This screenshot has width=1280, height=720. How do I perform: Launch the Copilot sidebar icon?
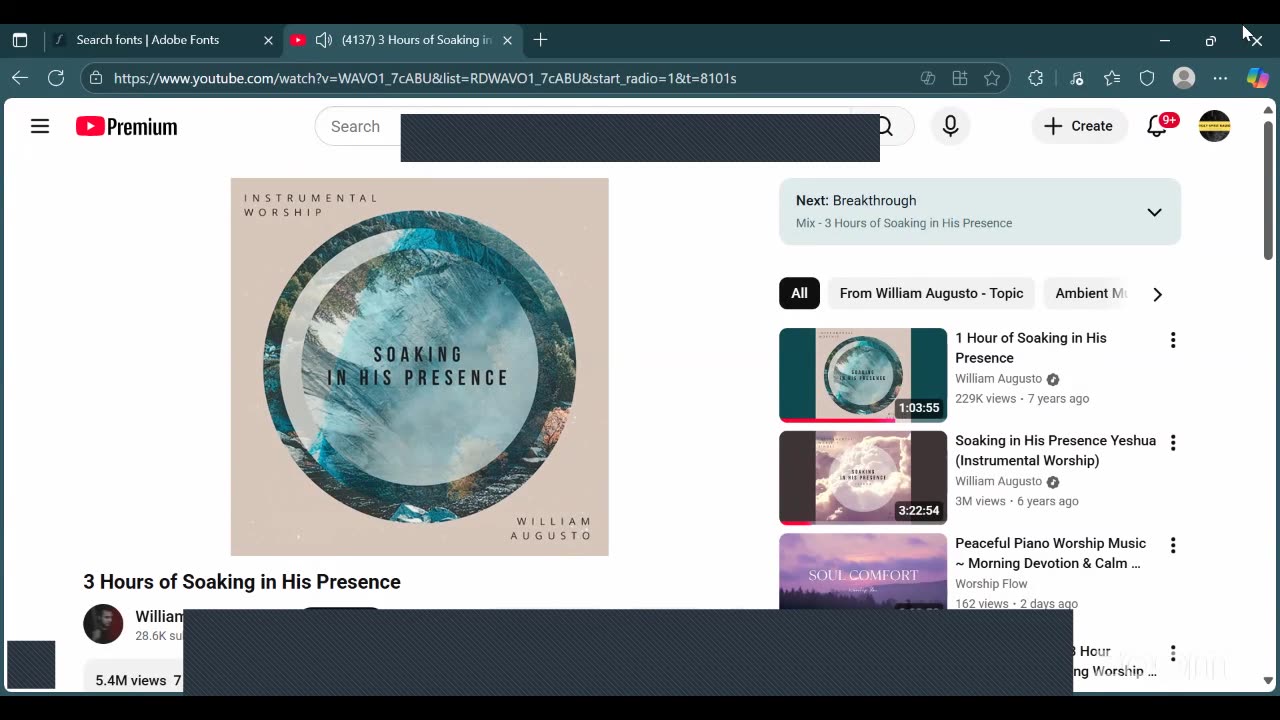[x=1258, y=78]
